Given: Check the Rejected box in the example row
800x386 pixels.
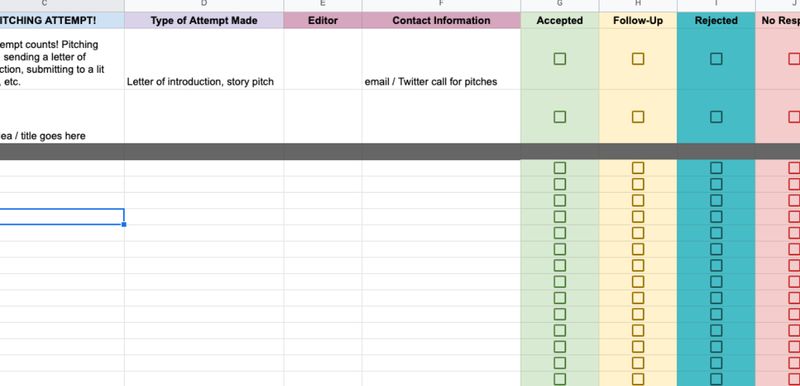Looking at the screenshot, I should click(x=716, y=59).
